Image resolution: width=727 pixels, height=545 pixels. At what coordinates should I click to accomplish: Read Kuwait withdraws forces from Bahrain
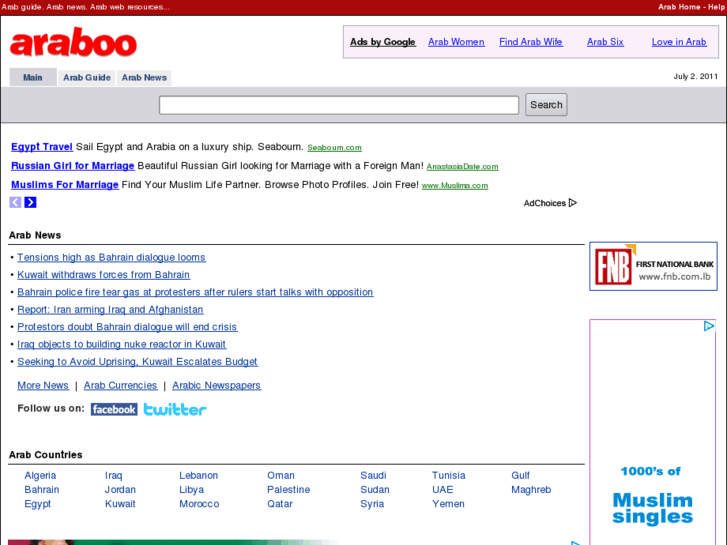(103, 275)
